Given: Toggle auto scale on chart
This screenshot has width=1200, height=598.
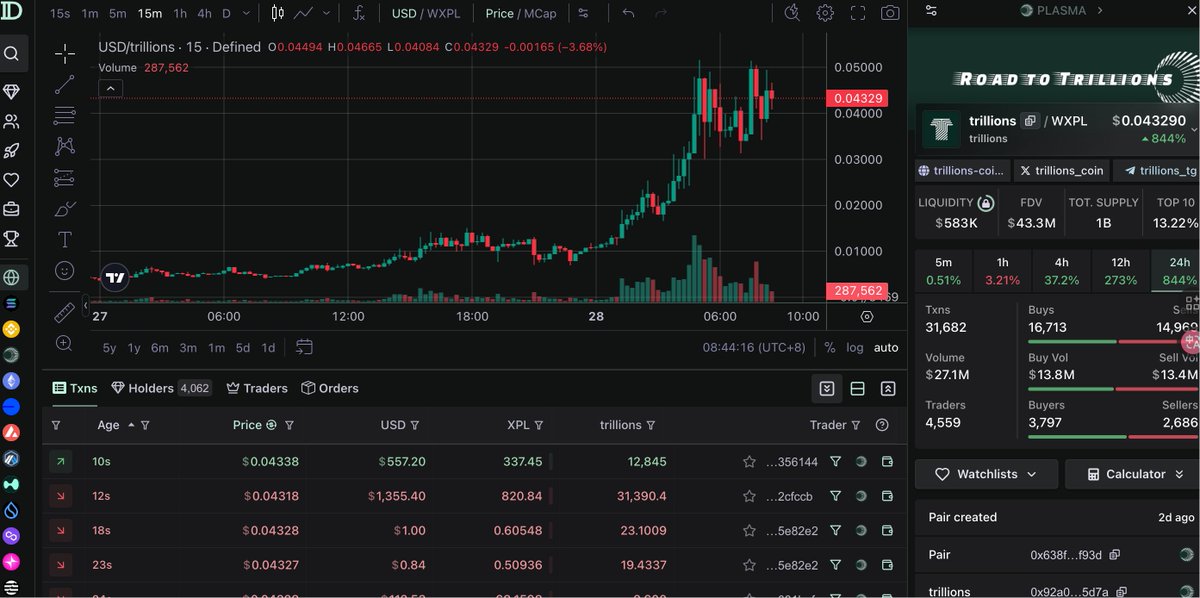Looking at the screenshot, I should tap(886, 347).
